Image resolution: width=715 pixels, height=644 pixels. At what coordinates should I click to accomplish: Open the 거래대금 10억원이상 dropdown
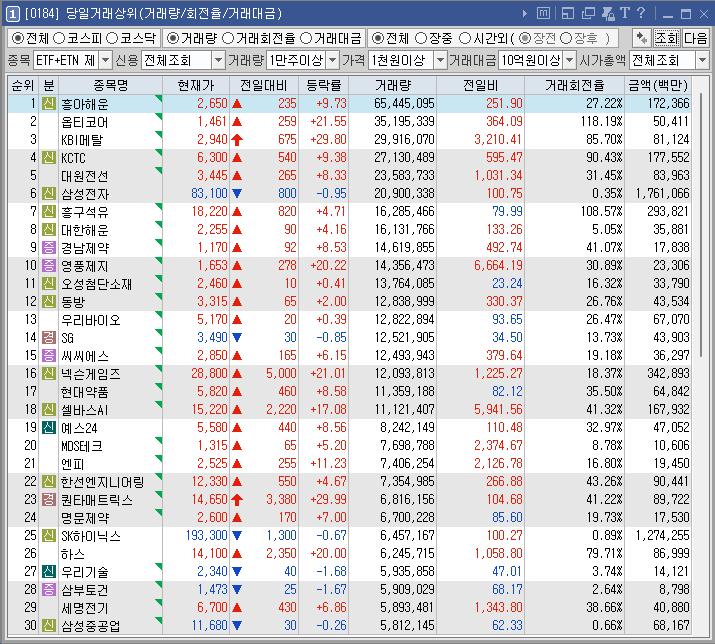(570, 60)
